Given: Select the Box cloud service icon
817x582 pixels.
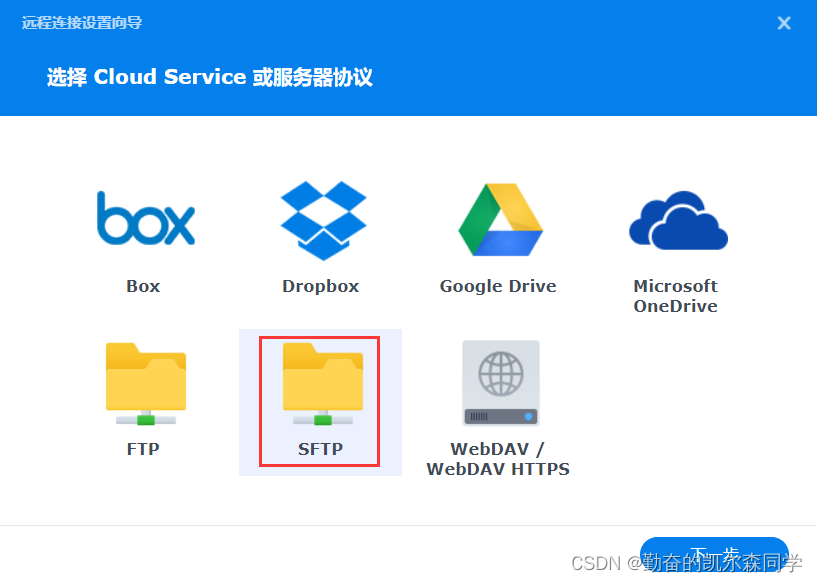Looking at the screenshot, I should pos(145,219).
